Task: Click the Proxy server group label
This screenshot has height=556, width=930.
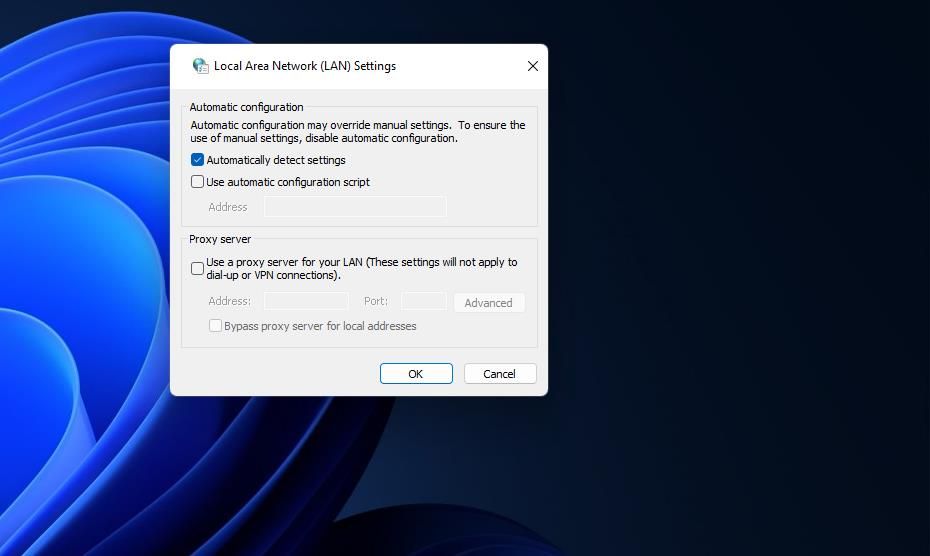Action: 220,239
